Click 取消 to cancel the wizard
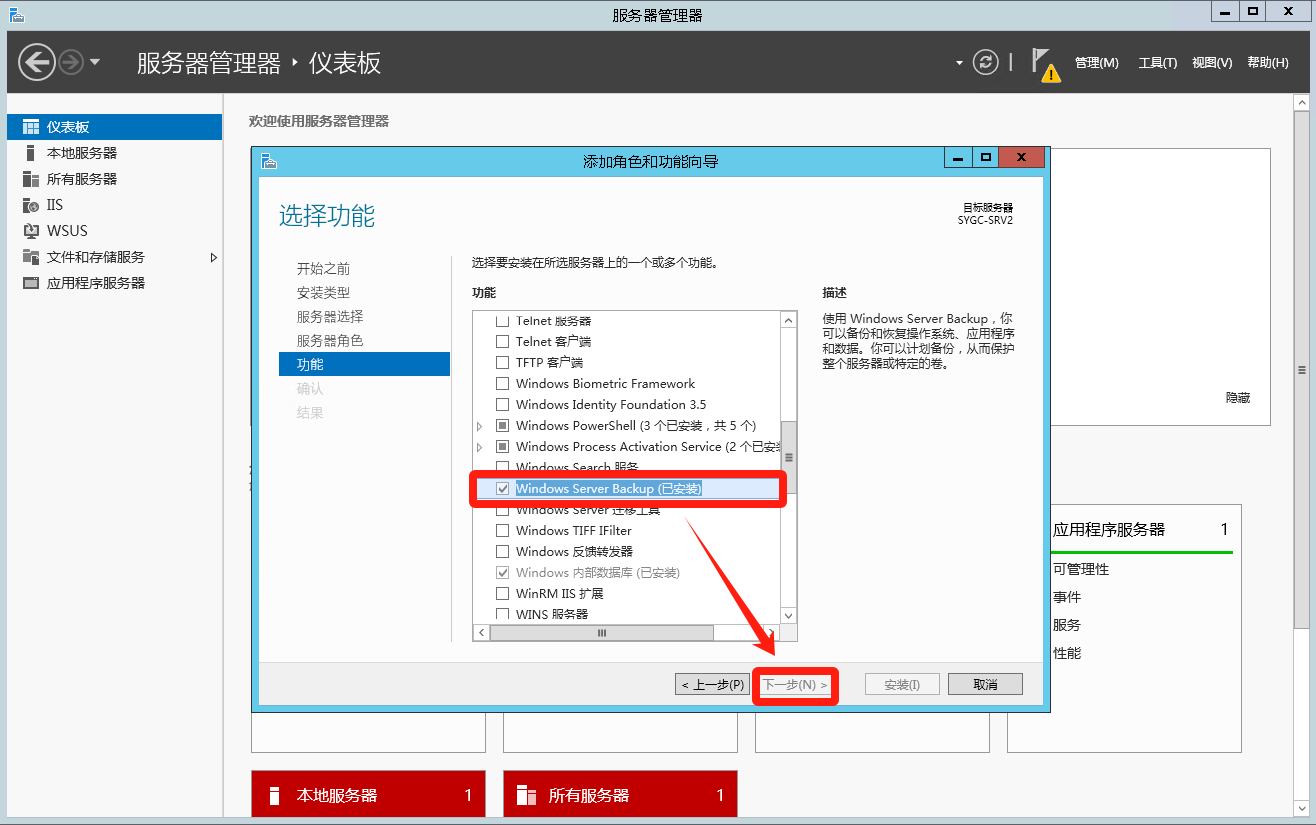Screen dimensions: 1316x825 (x=985, y=685)
